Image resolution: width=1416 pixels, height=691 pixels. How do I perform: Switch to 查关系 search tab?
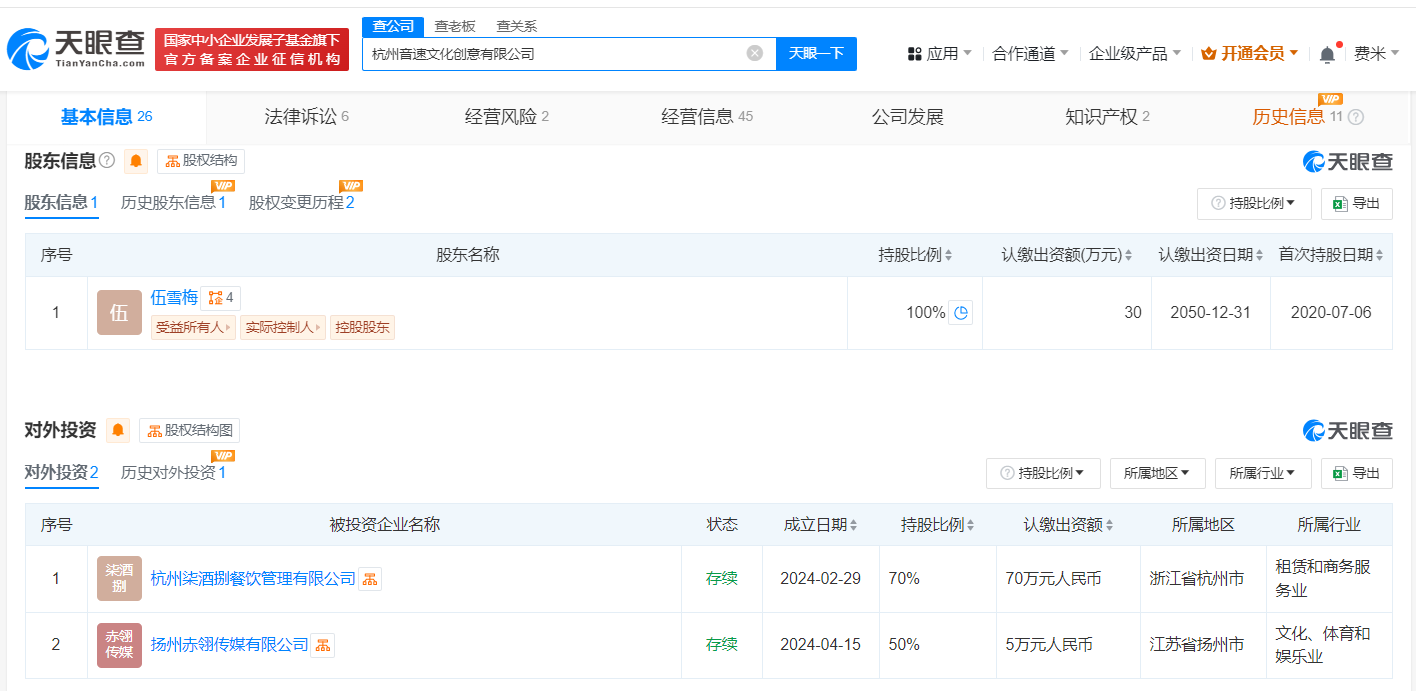click(517, 26)
